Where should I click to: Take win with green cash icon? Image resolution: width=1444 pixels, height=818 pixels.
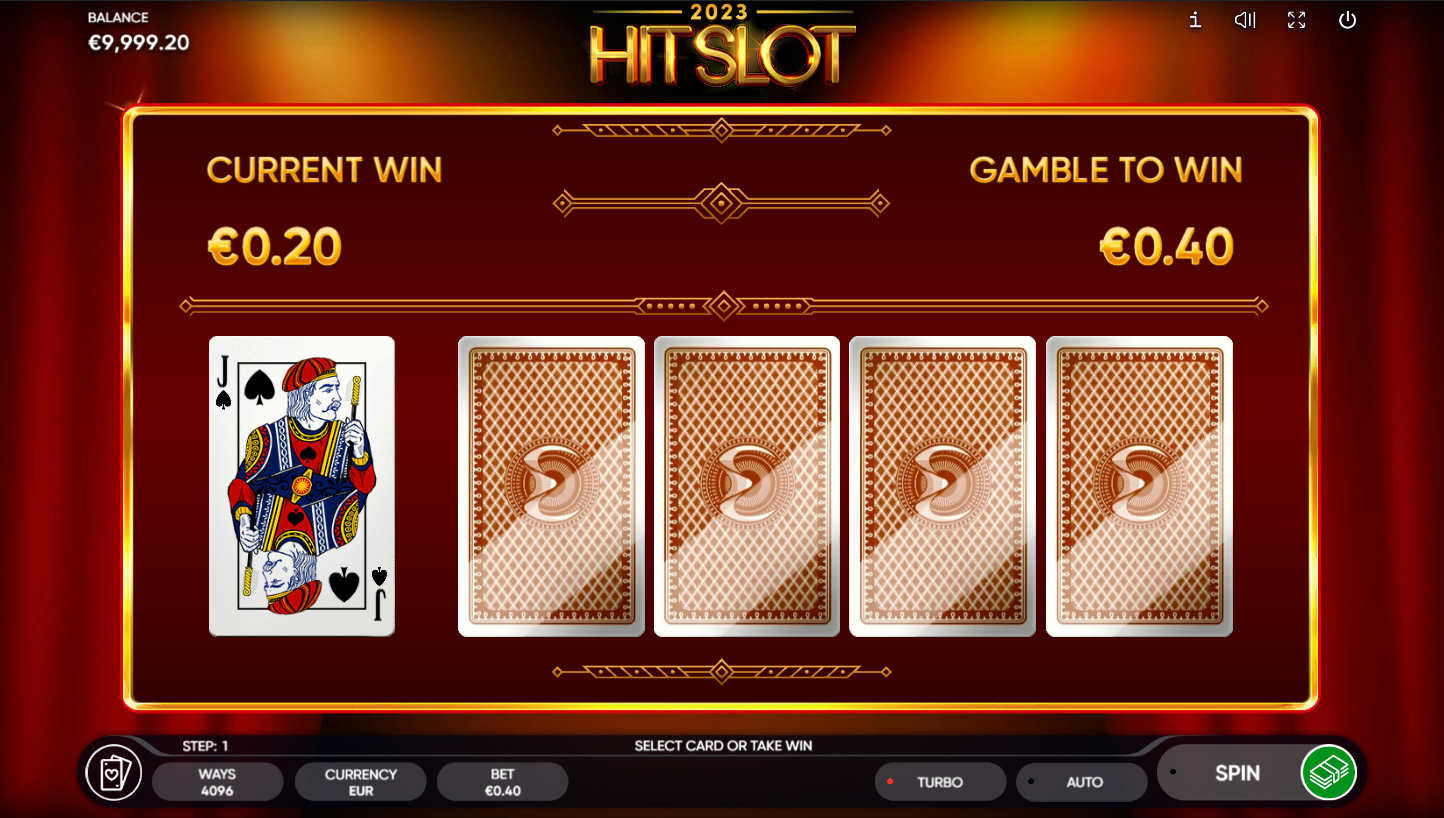point(1328,773)
